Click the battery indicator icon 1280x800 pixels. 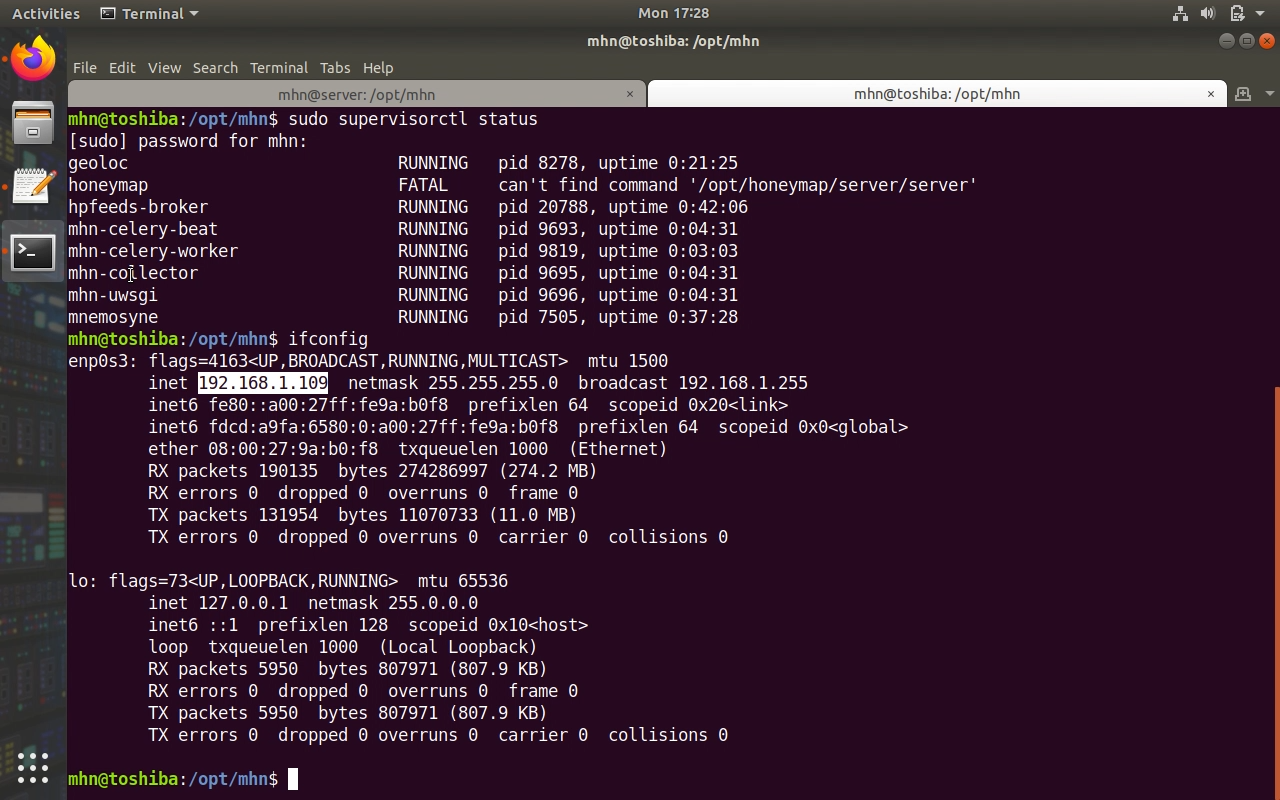click(1236, 13)
